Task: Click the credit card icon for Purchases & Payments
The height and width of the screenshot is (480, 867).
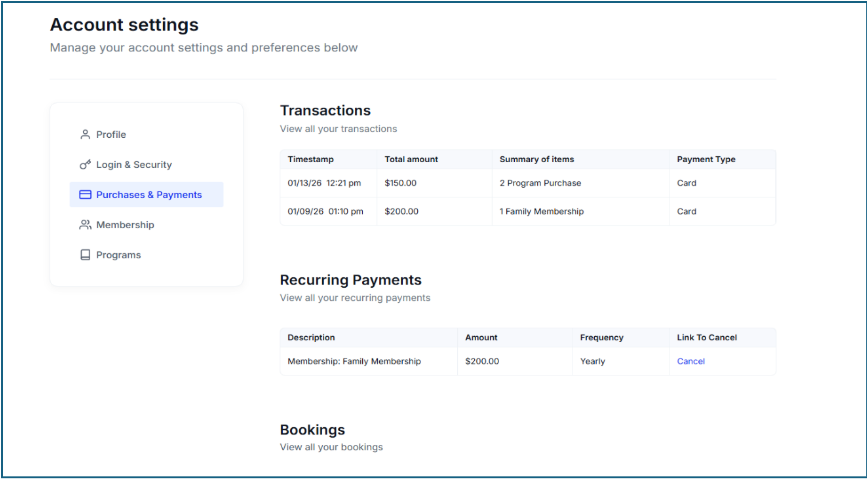Action: click(85, 195)
